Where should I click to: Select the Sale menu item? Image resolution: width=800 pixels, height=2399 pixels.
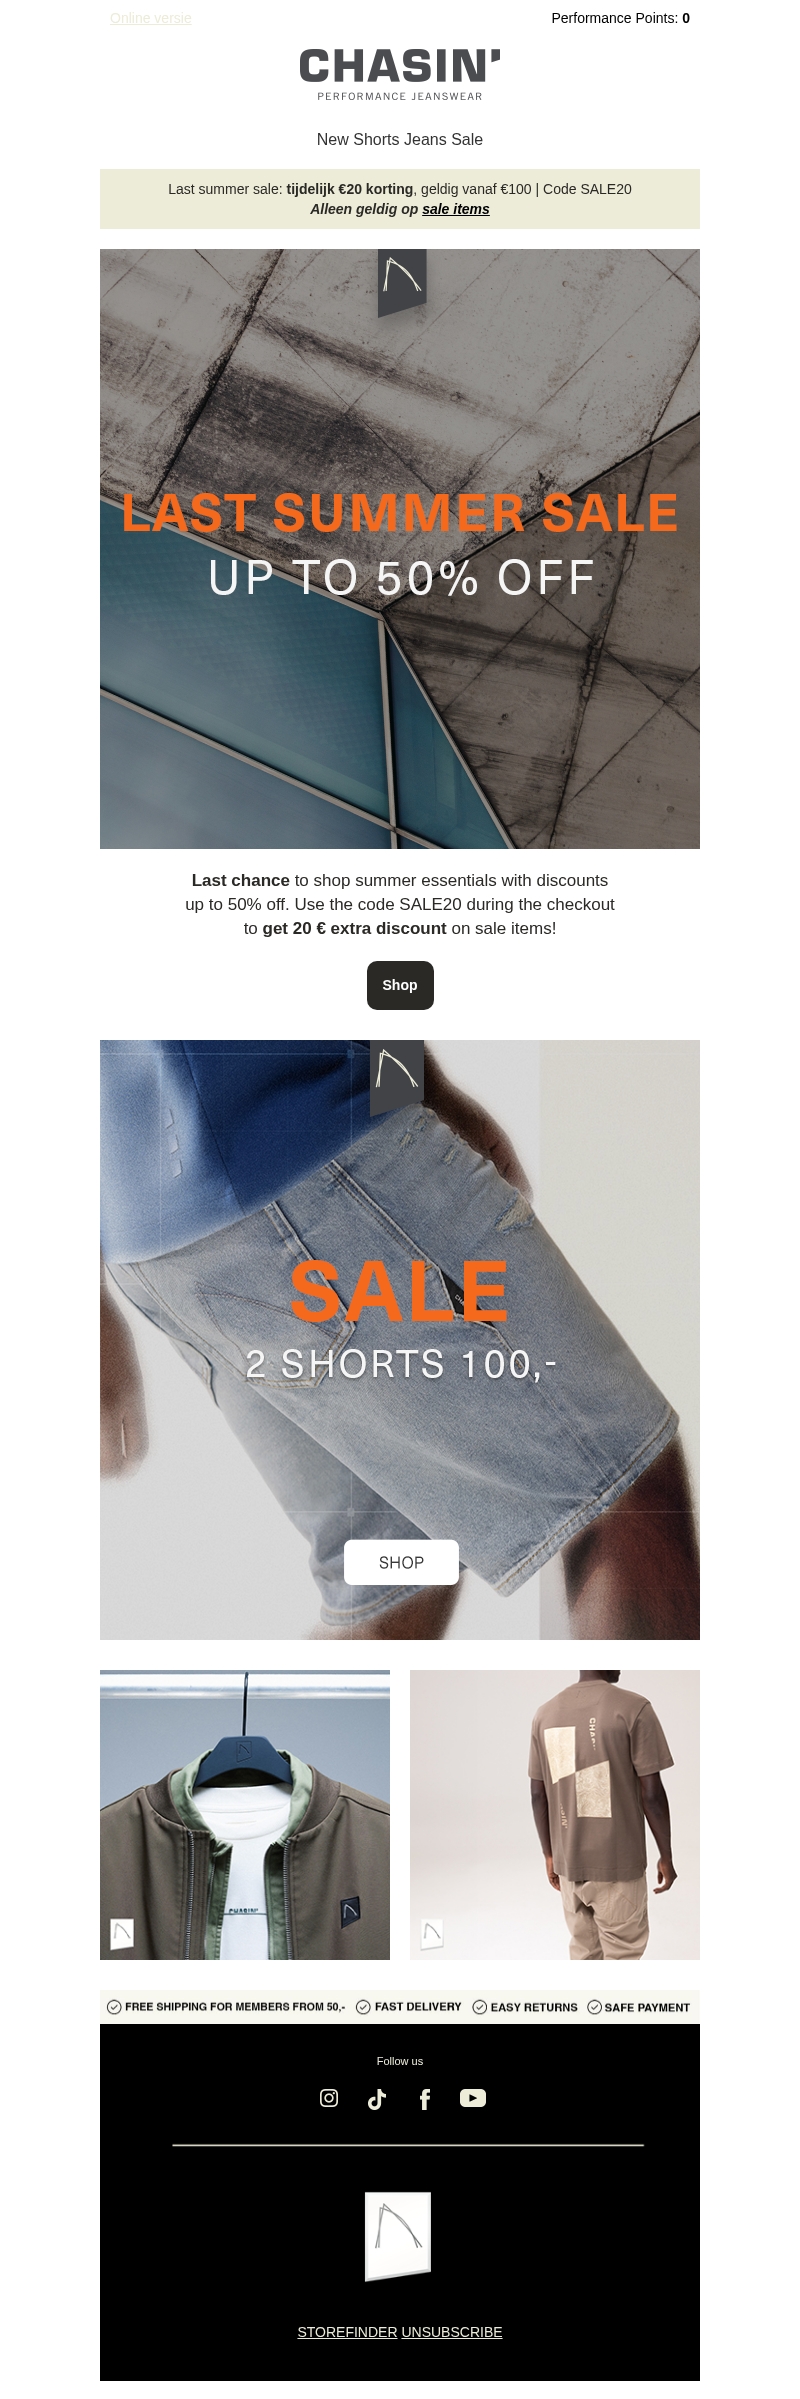(x=466, y=139)
